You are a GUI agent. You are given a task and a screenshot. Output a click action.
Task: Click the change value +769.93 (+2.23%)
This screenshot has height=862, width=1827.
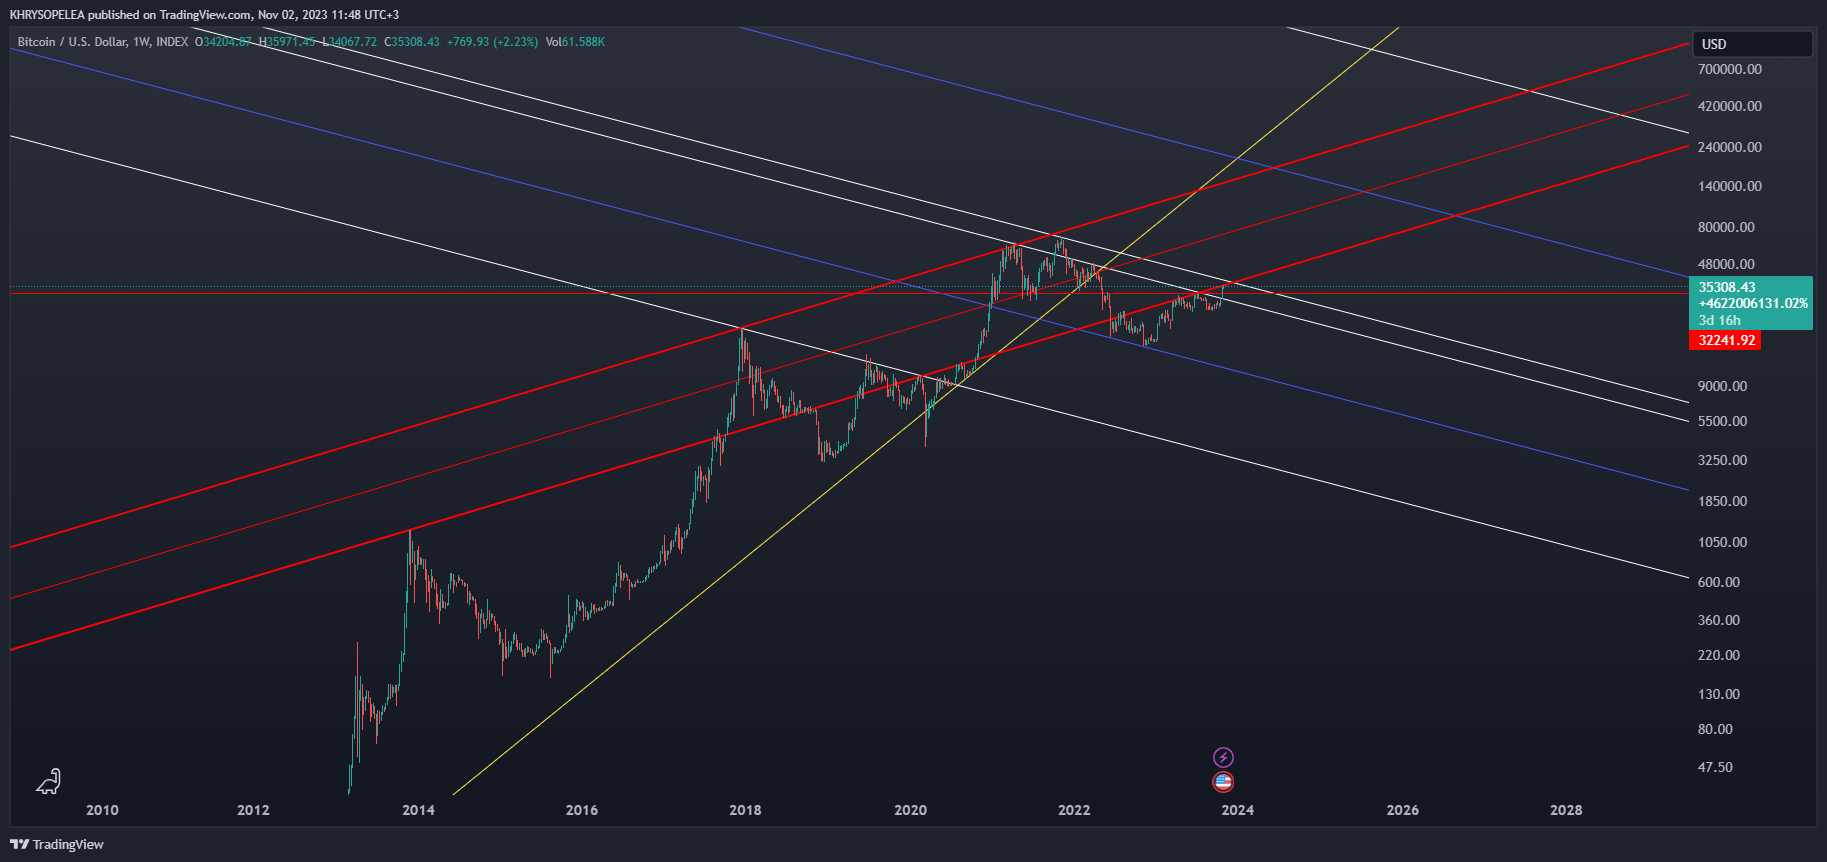pos(492,42)
